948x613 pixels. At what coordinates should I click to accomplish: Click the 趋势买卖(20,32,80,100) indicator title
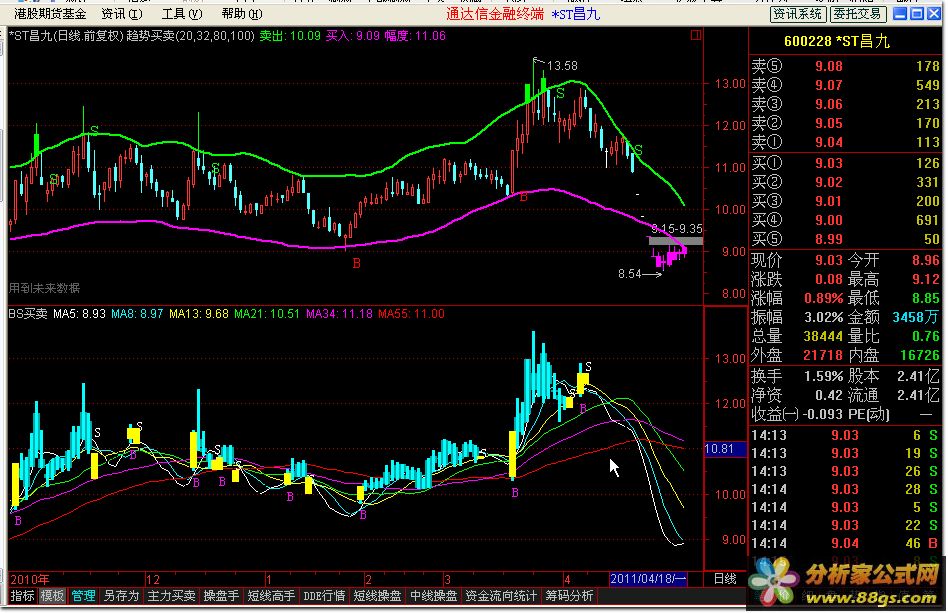[x=190, y=36]
